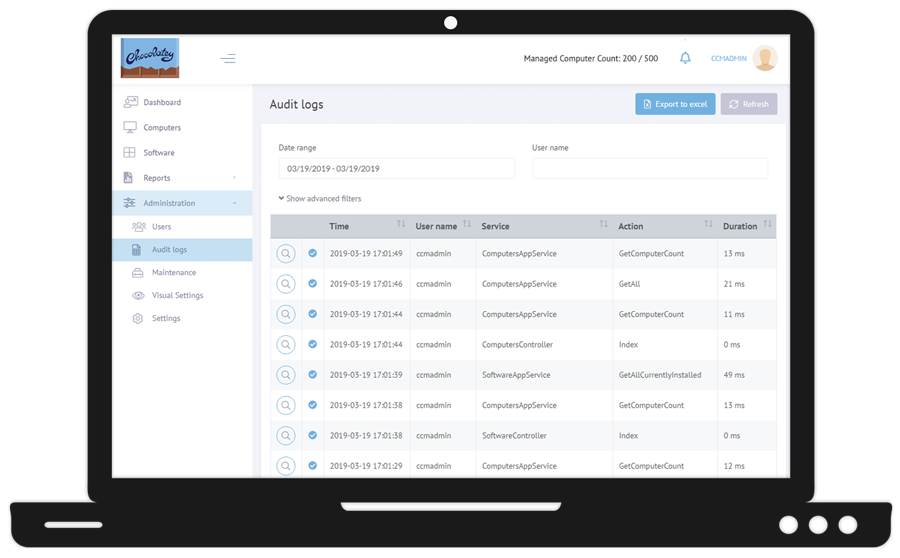
Task: Open Dashboard from the sidebar
Action: coord(161,102)
